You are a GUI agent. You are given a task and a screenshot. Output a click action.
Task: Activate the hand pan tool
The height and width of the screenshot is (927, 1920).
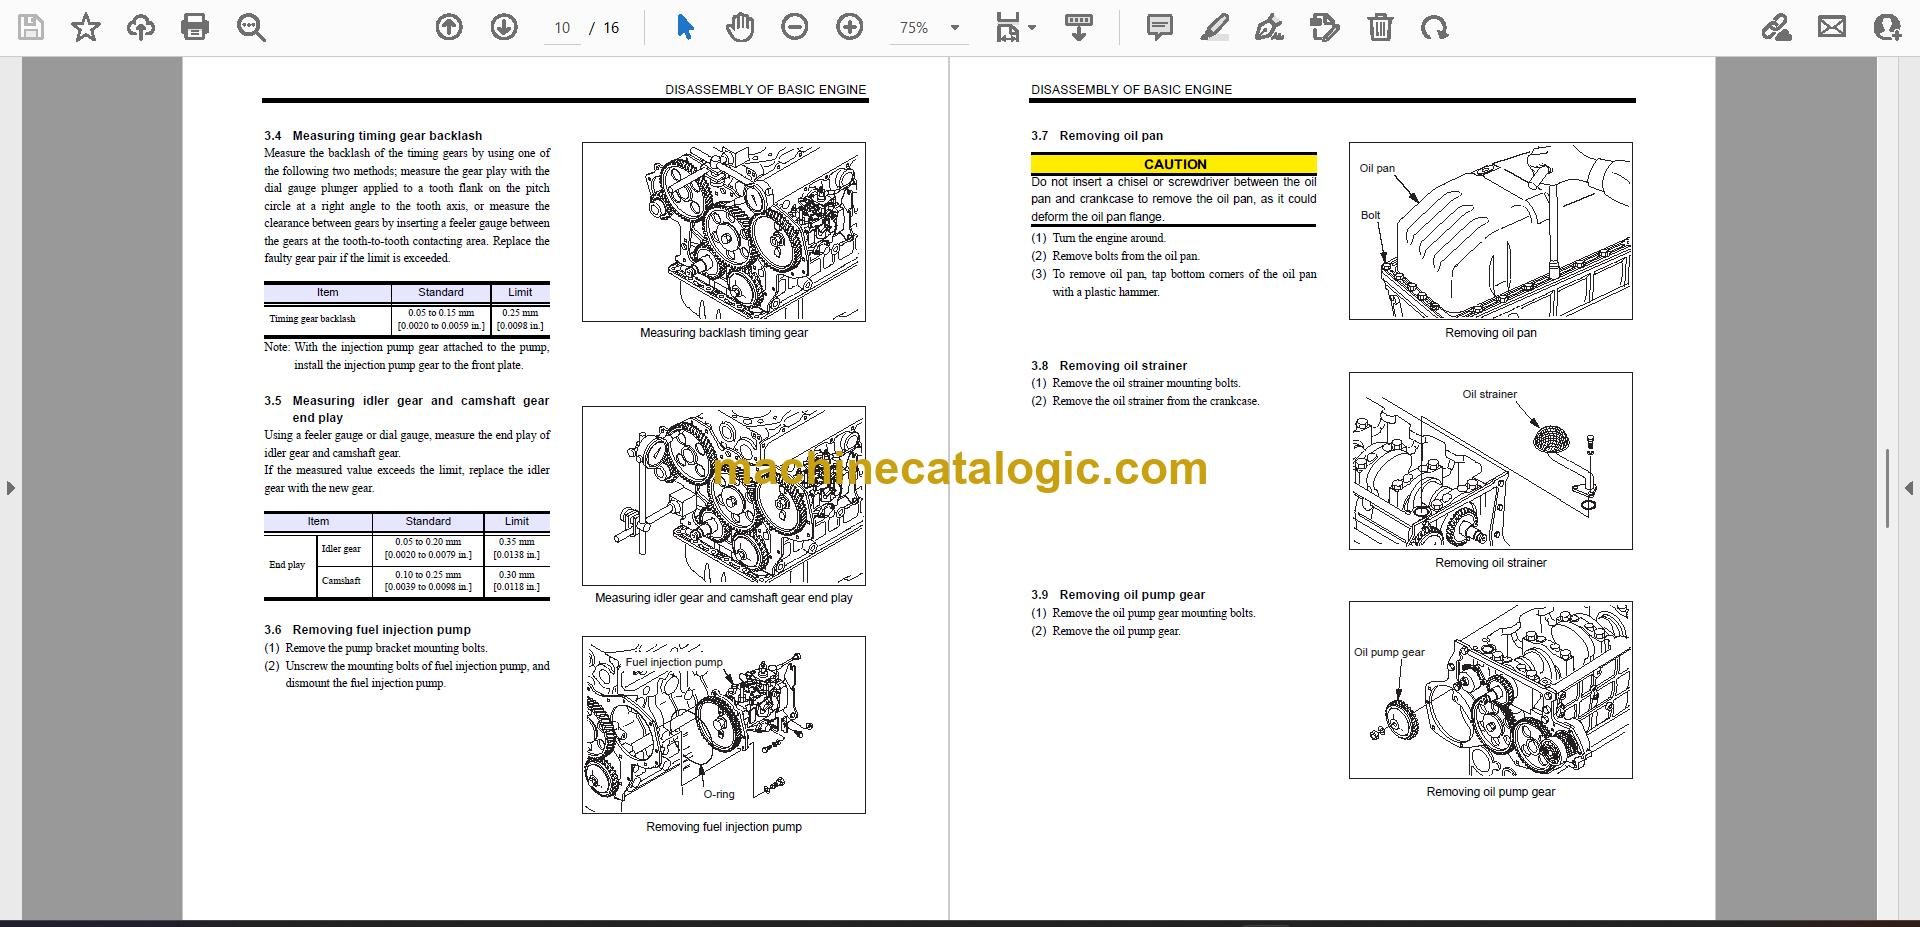click(740, 27)
